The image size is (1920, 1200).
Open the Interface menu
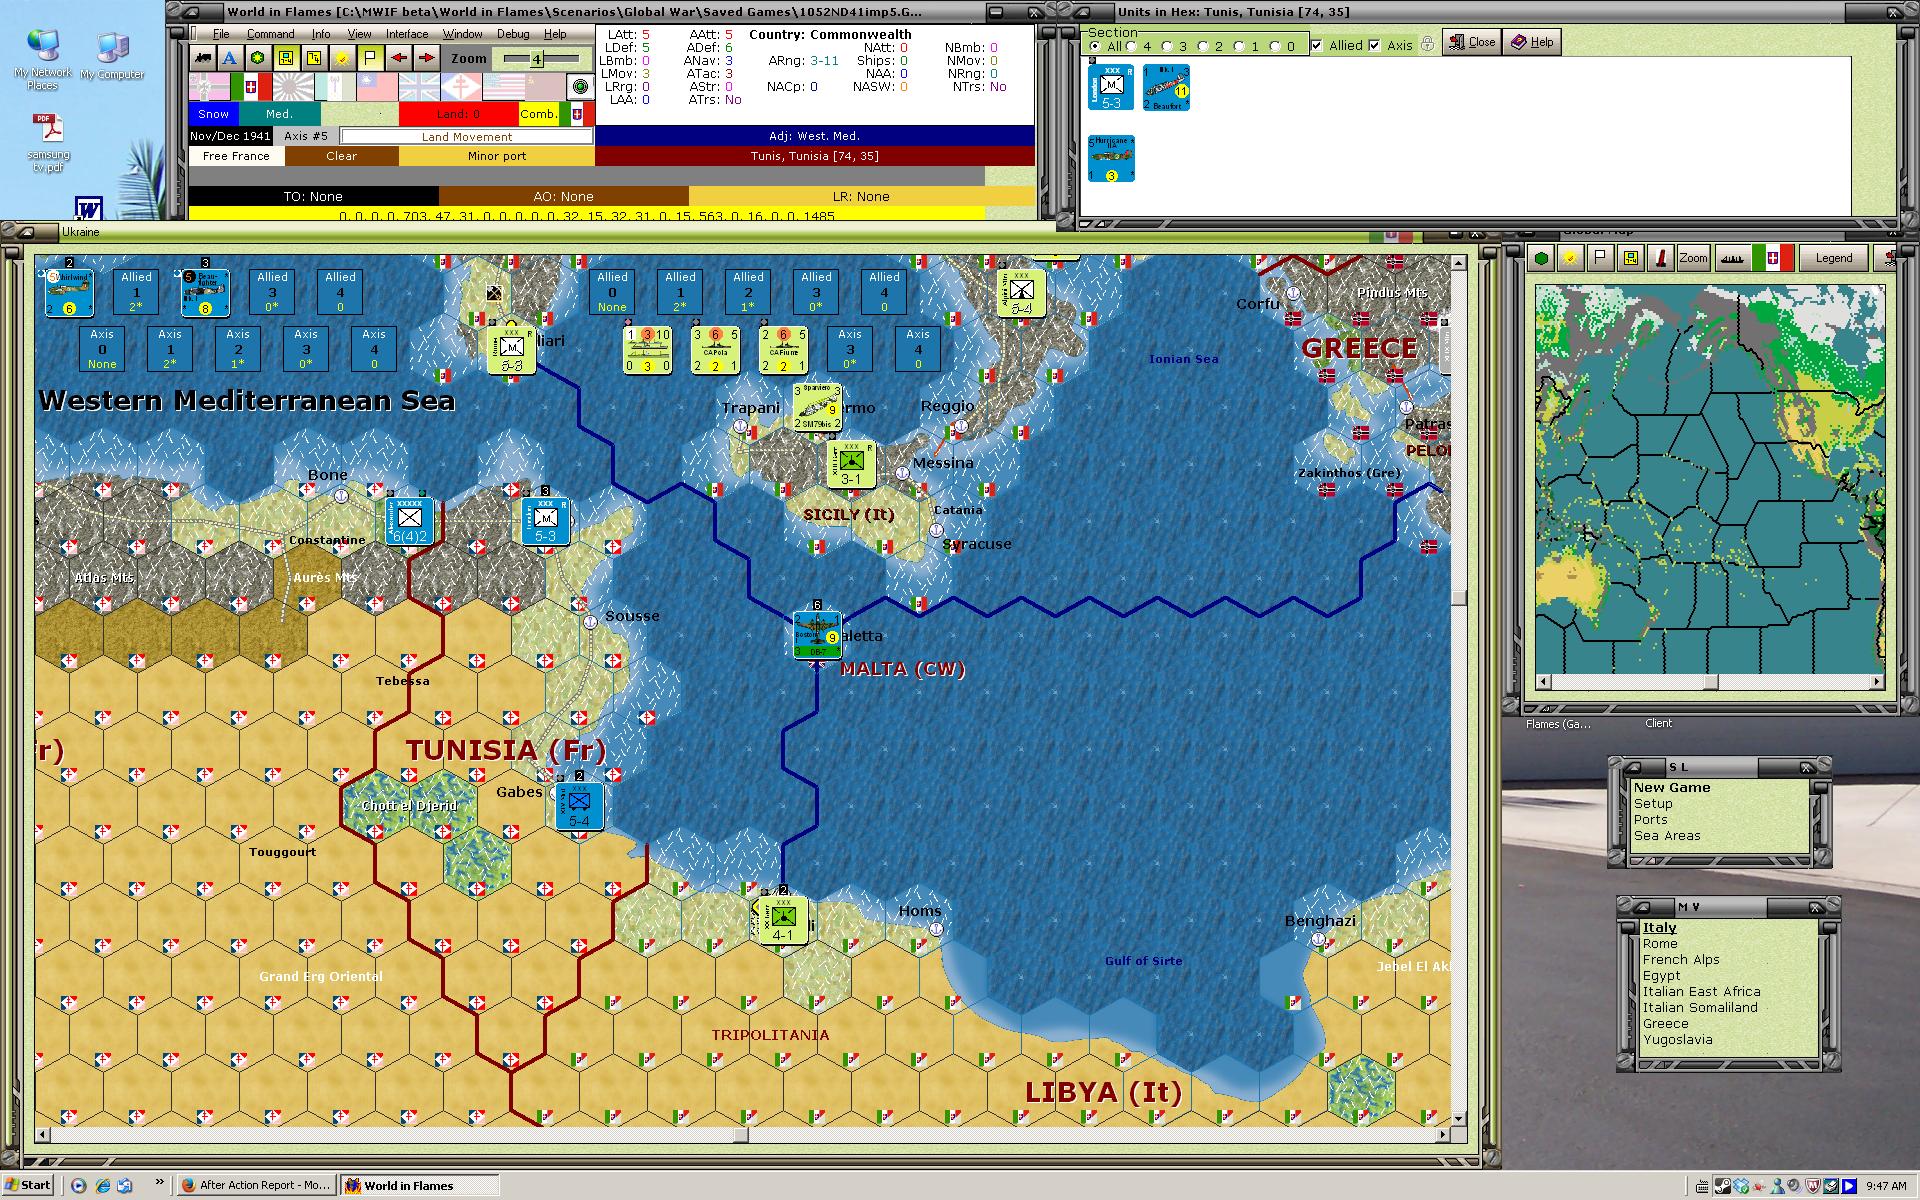407,34
